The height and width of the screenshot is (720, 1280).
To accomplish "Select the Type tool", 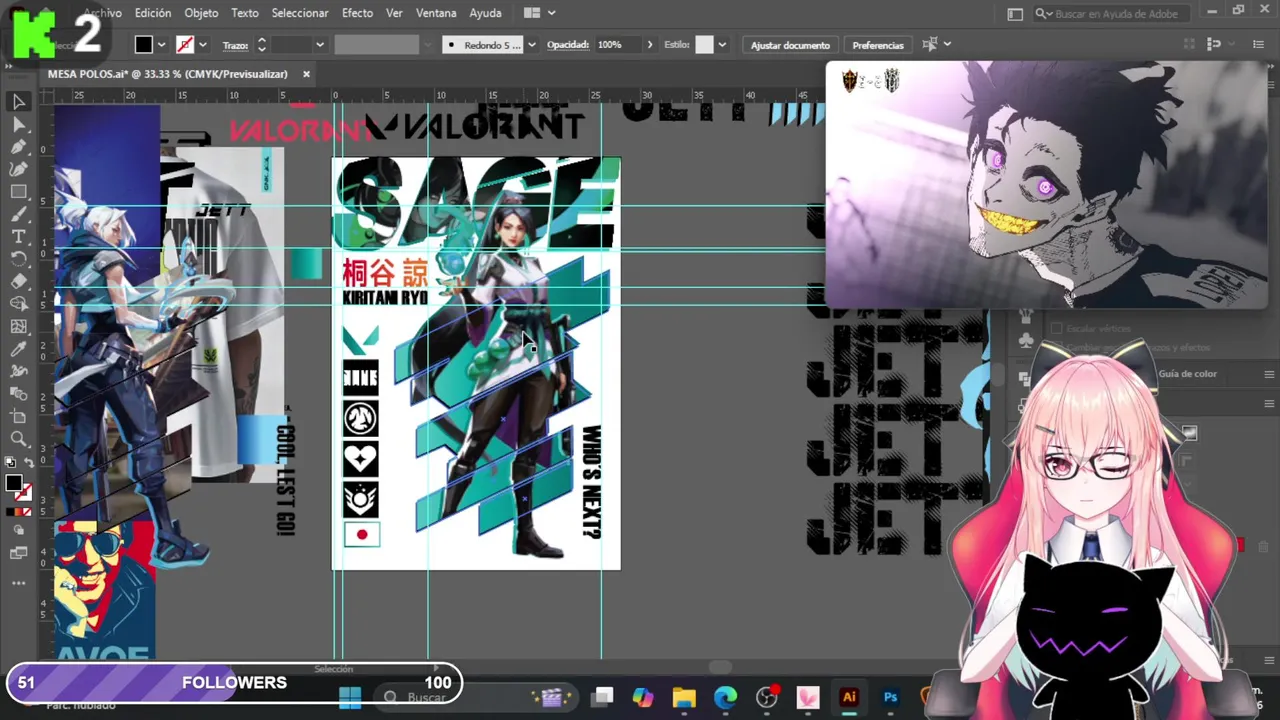I will (18, 237).
